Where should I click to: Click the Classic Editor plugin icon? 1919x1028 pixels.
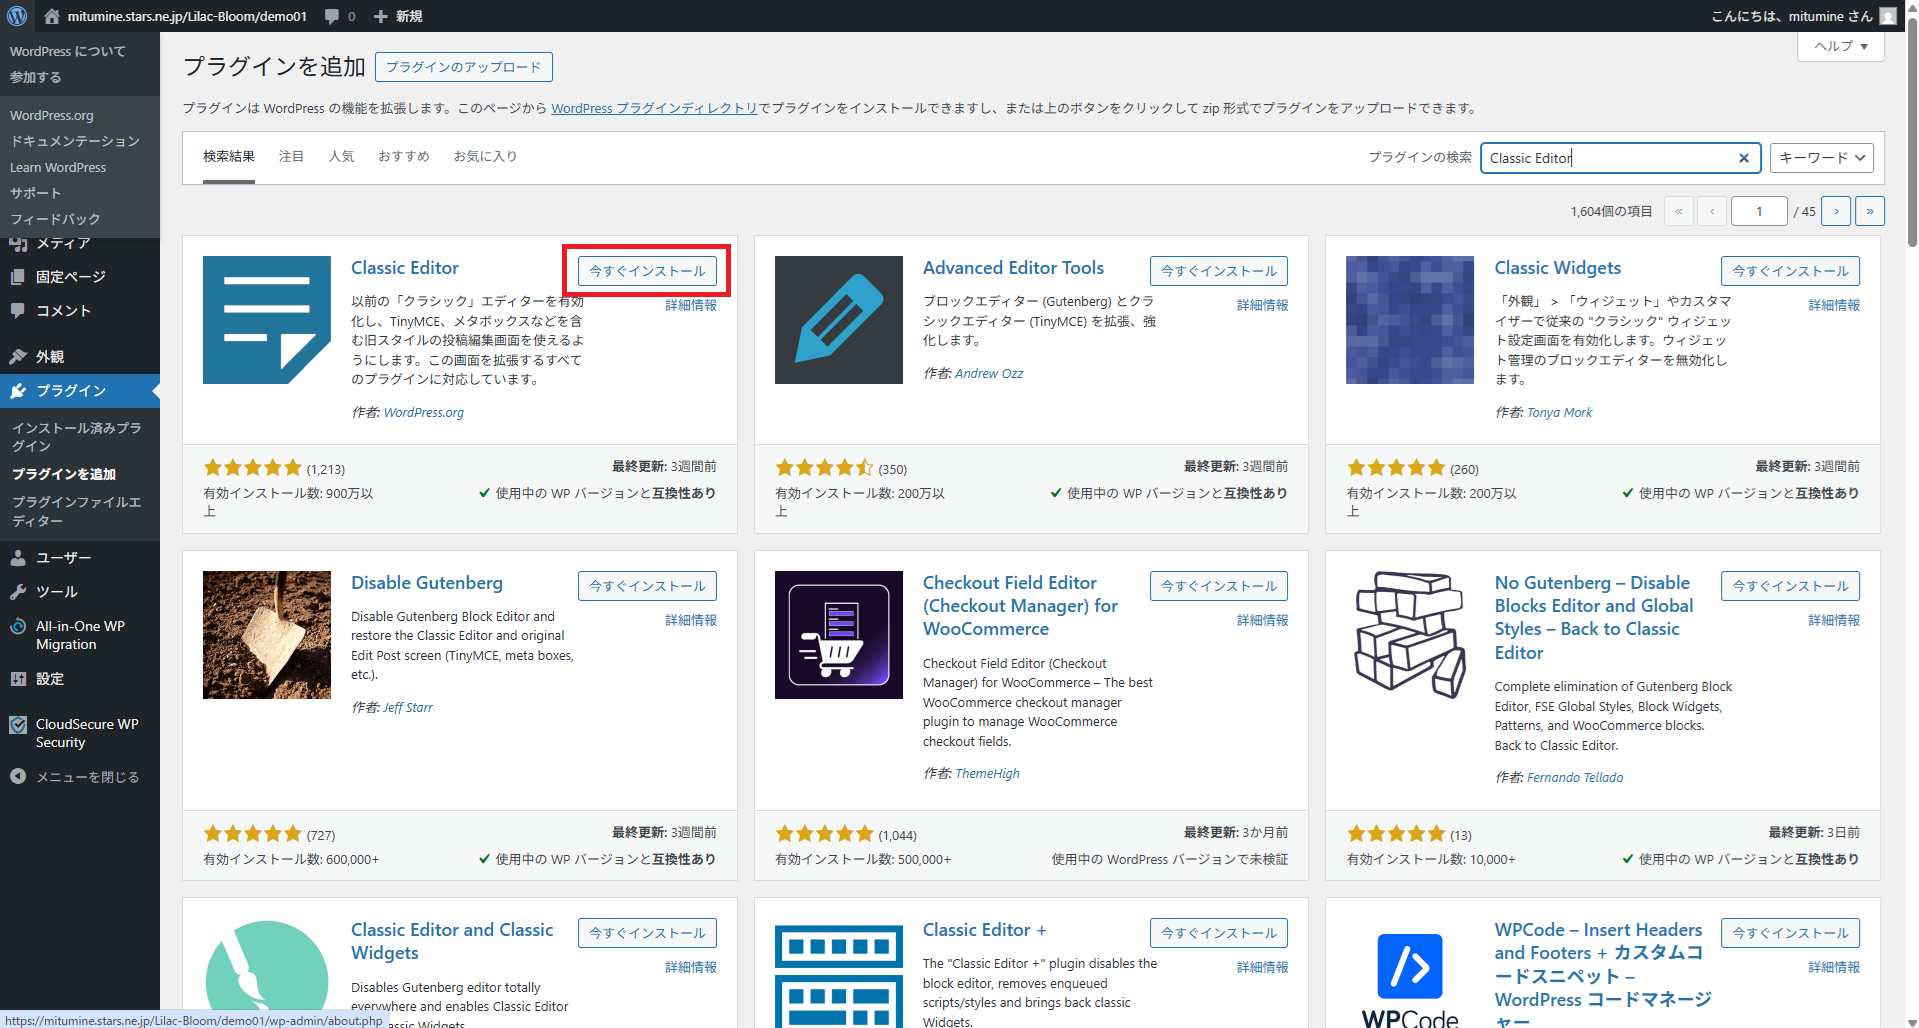(266, 320)
